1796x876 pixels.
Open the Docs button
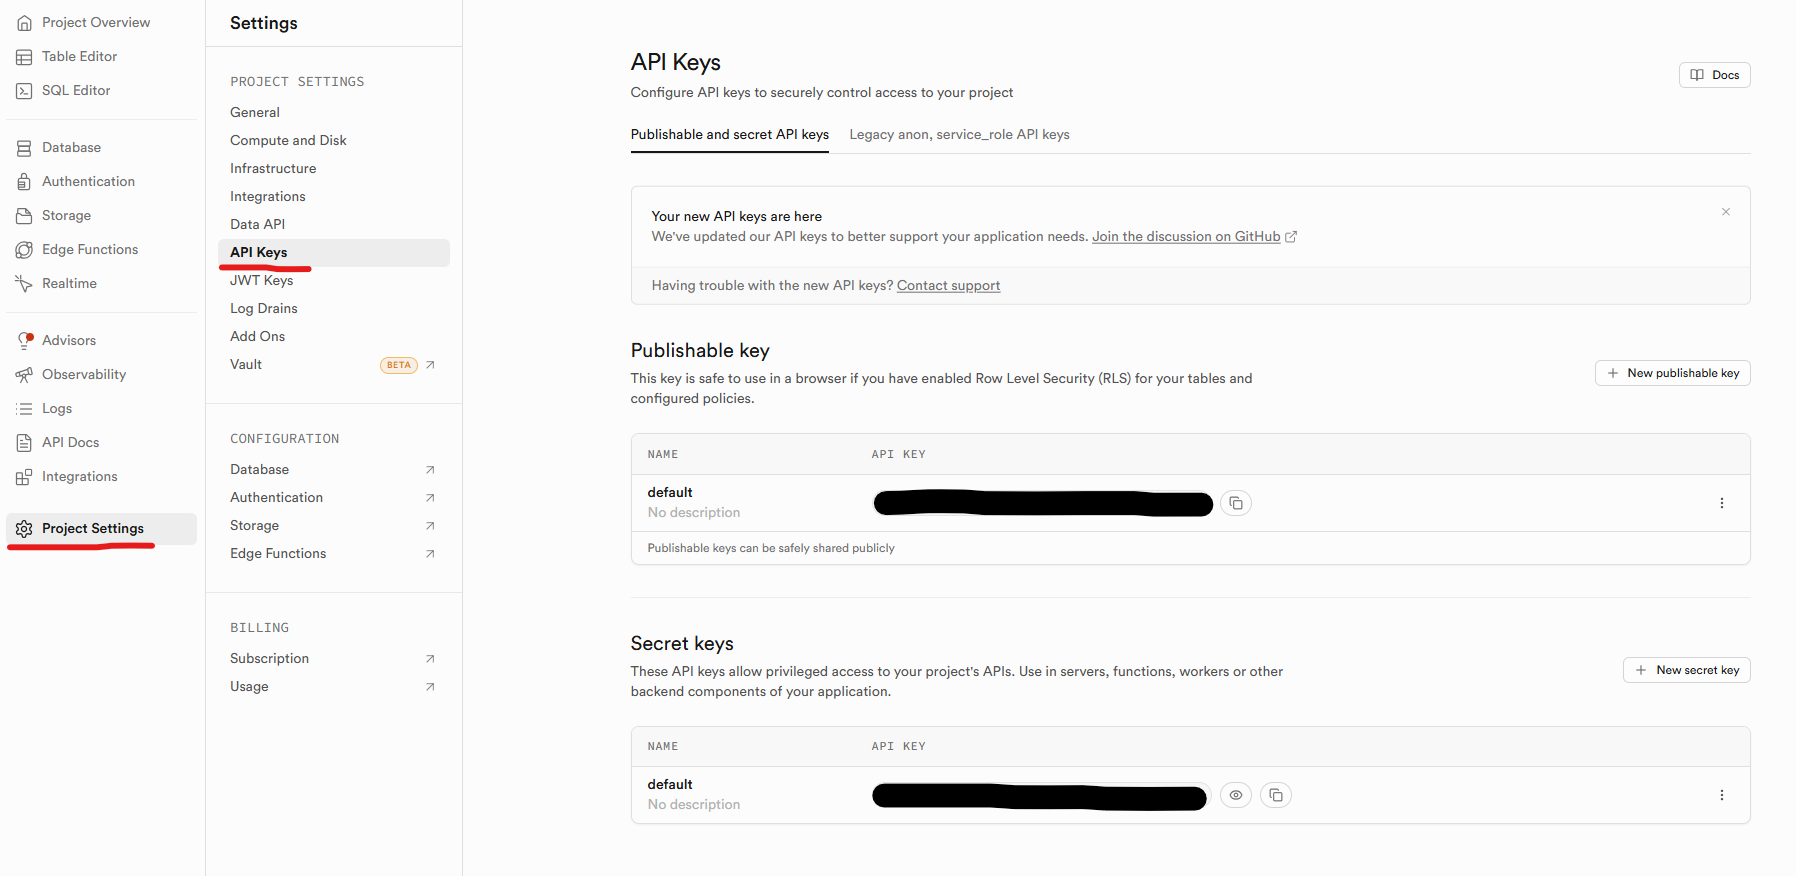coord(1714,75)
